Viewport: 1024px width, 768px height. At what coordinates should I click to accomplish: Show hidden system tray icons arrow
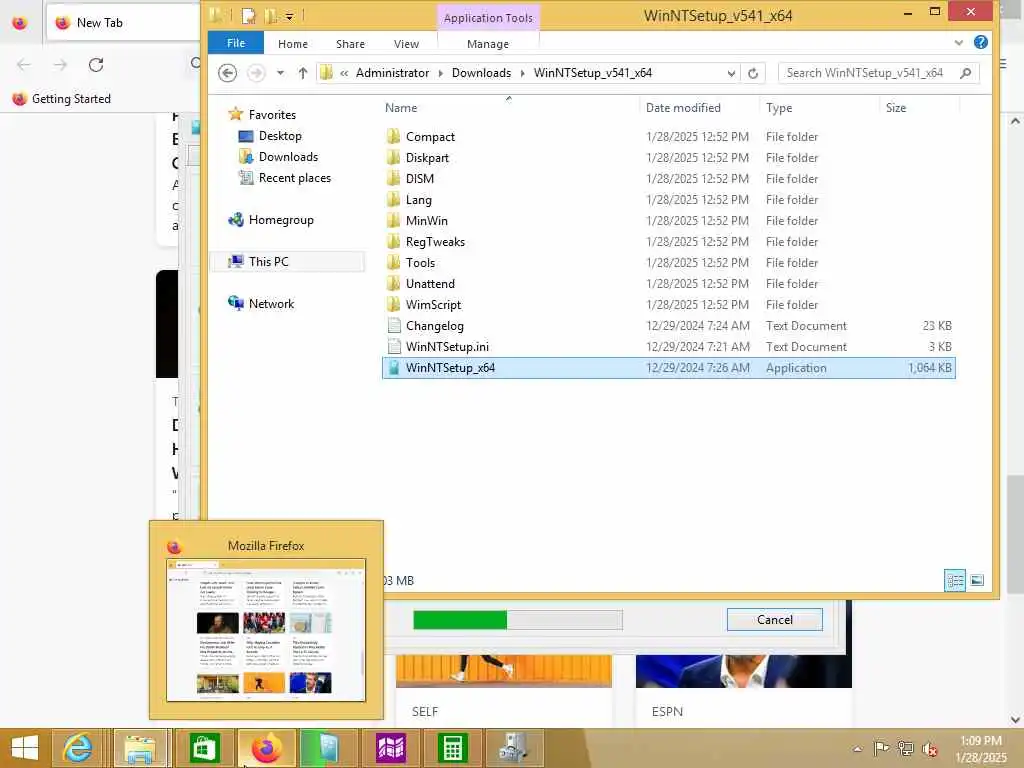click(857, 748)
